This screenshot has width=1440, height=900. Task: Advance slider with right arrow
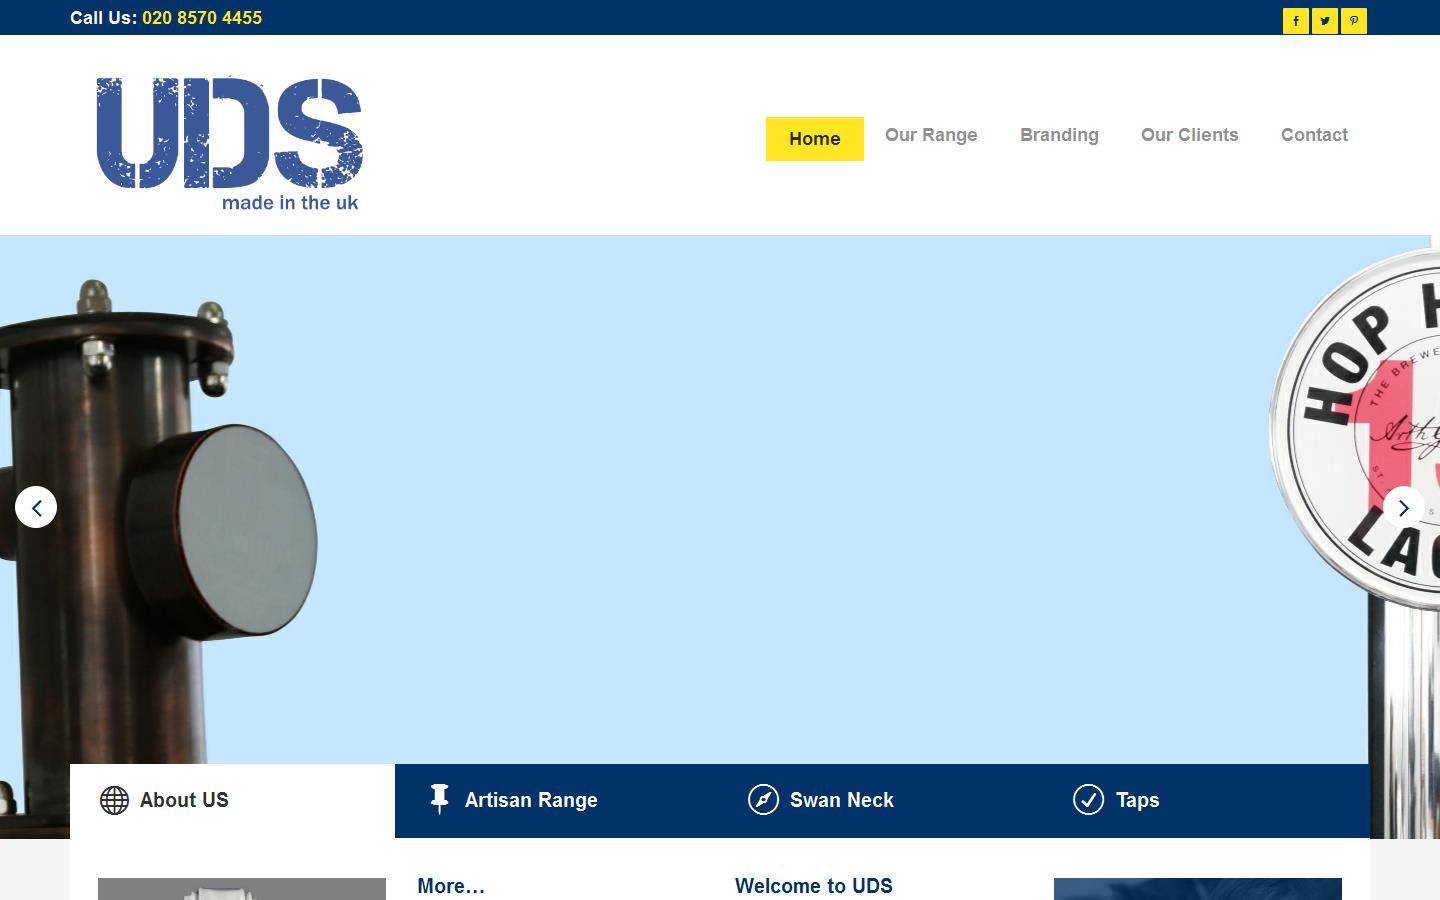point(1404,507)
